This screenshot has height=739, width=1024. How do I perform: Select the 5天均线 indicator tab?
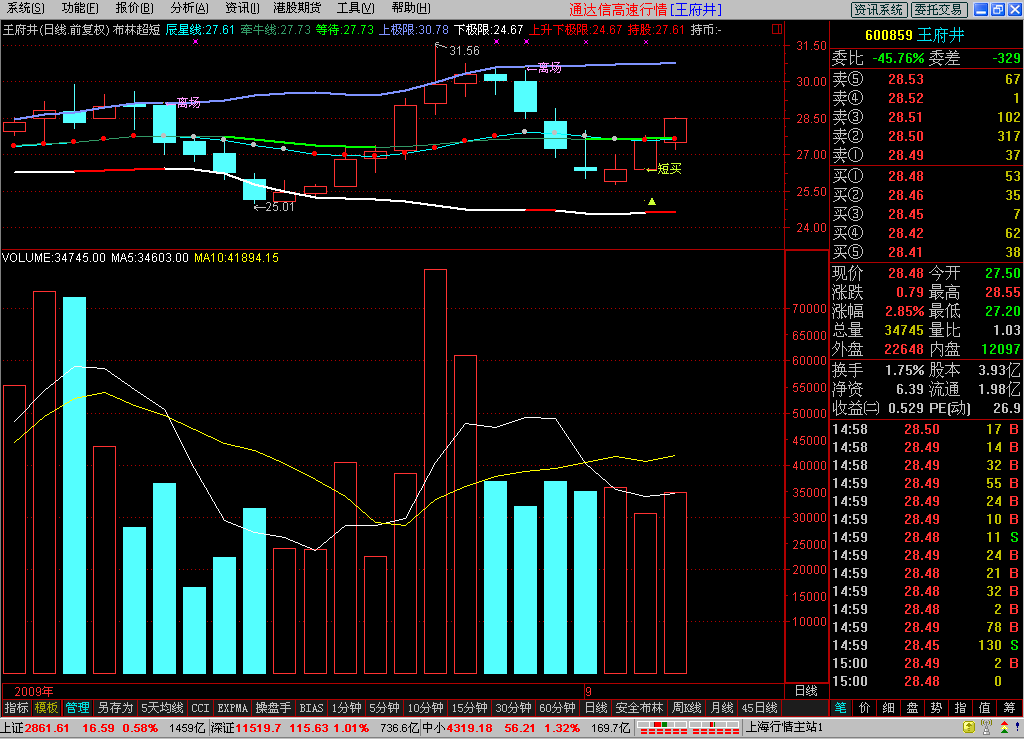163,708
